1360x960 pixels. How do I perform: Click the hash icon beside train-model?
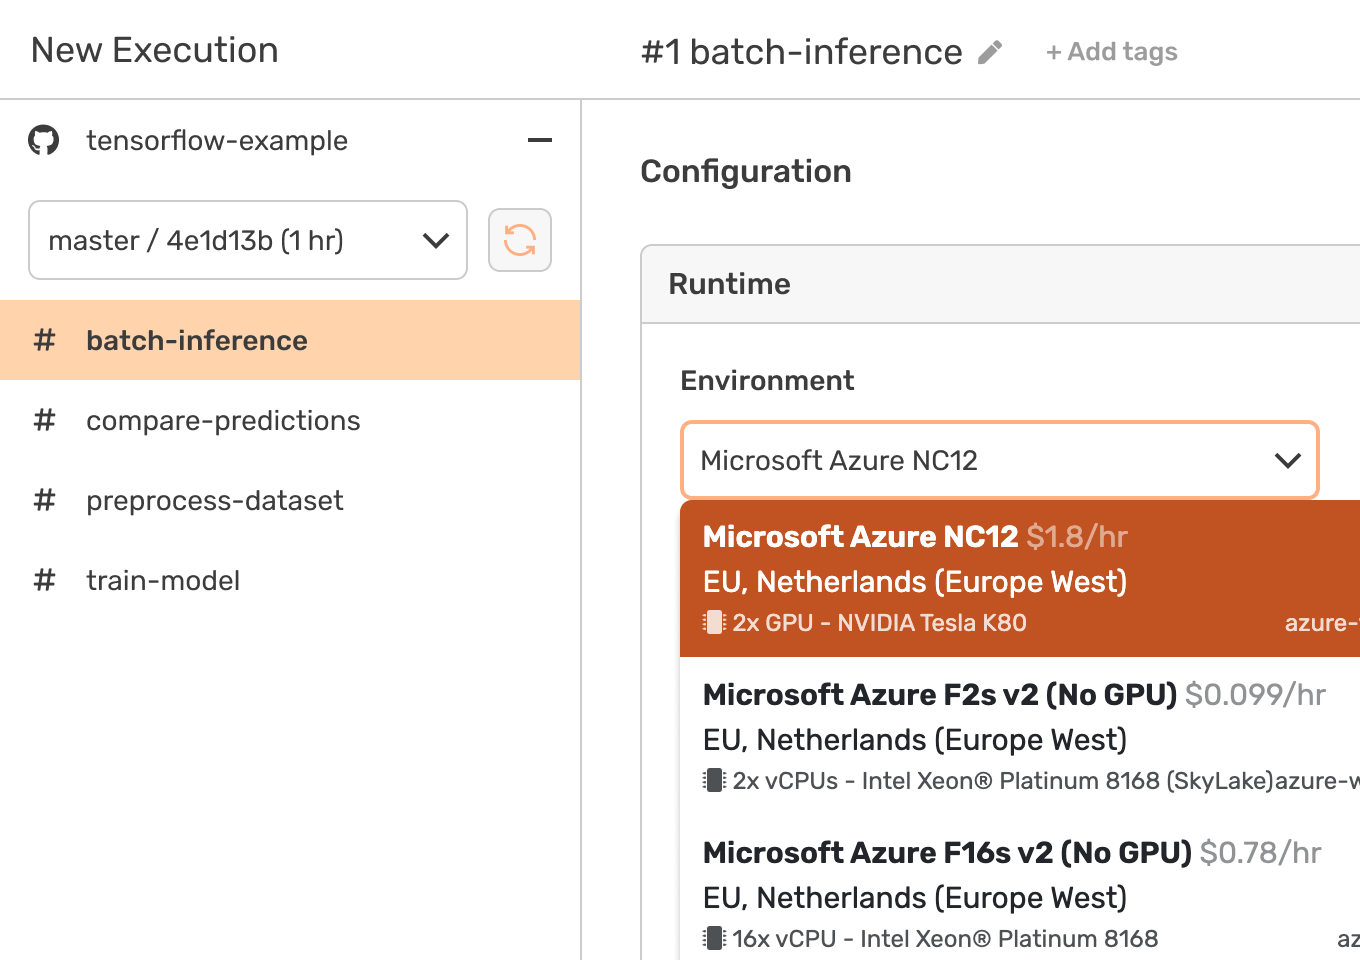[x=44, y=580]
